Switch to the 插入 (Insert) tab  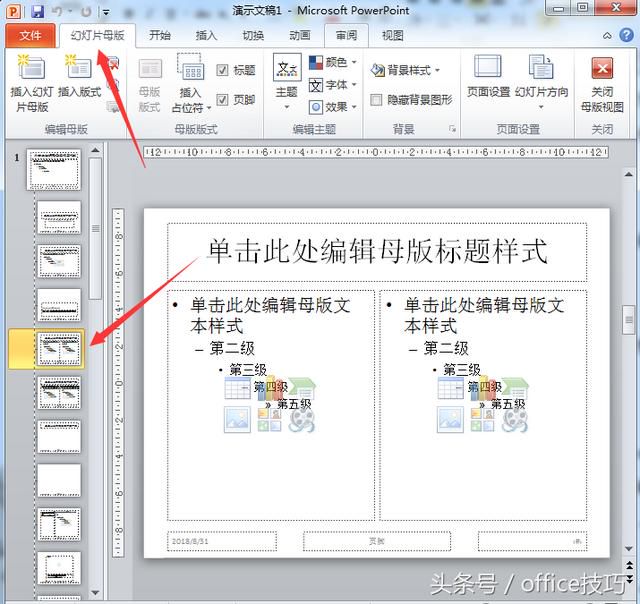coord(207,36)
